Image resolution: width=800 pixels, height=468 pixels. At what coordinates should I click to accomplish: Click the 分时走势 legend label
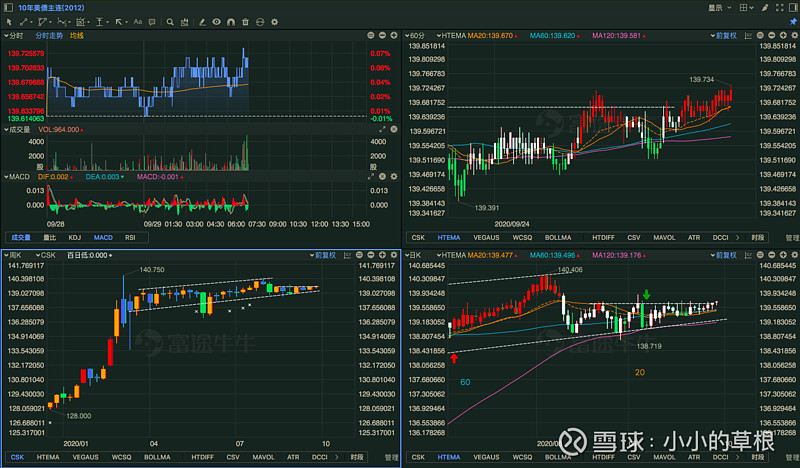[x=49, y=36]
